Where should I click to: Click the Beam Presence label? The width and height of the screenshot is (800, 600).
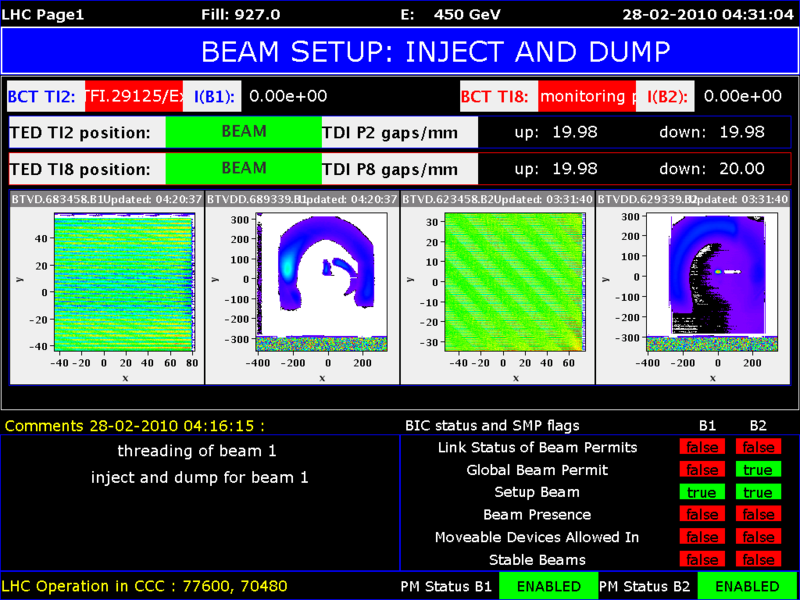pos(537,515)
